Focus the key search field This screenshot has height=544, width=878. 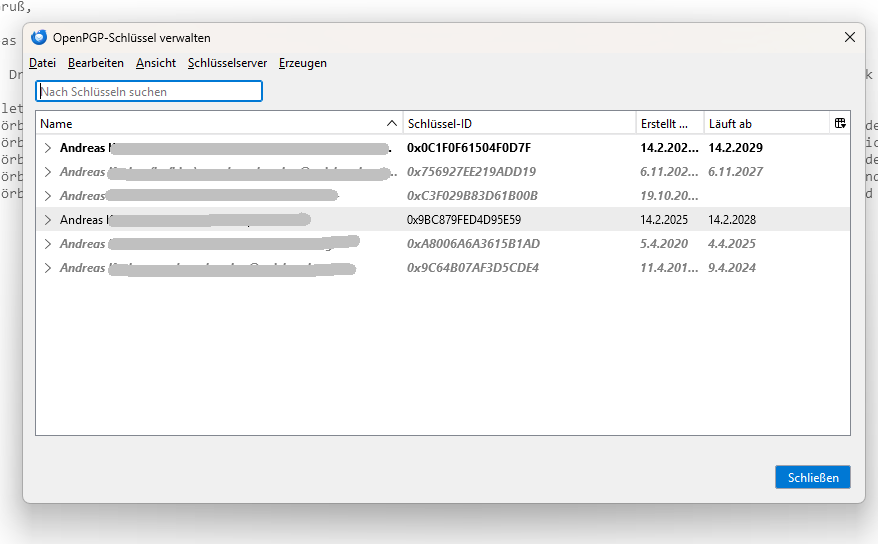pyautogui.click(x=149, y=92)
